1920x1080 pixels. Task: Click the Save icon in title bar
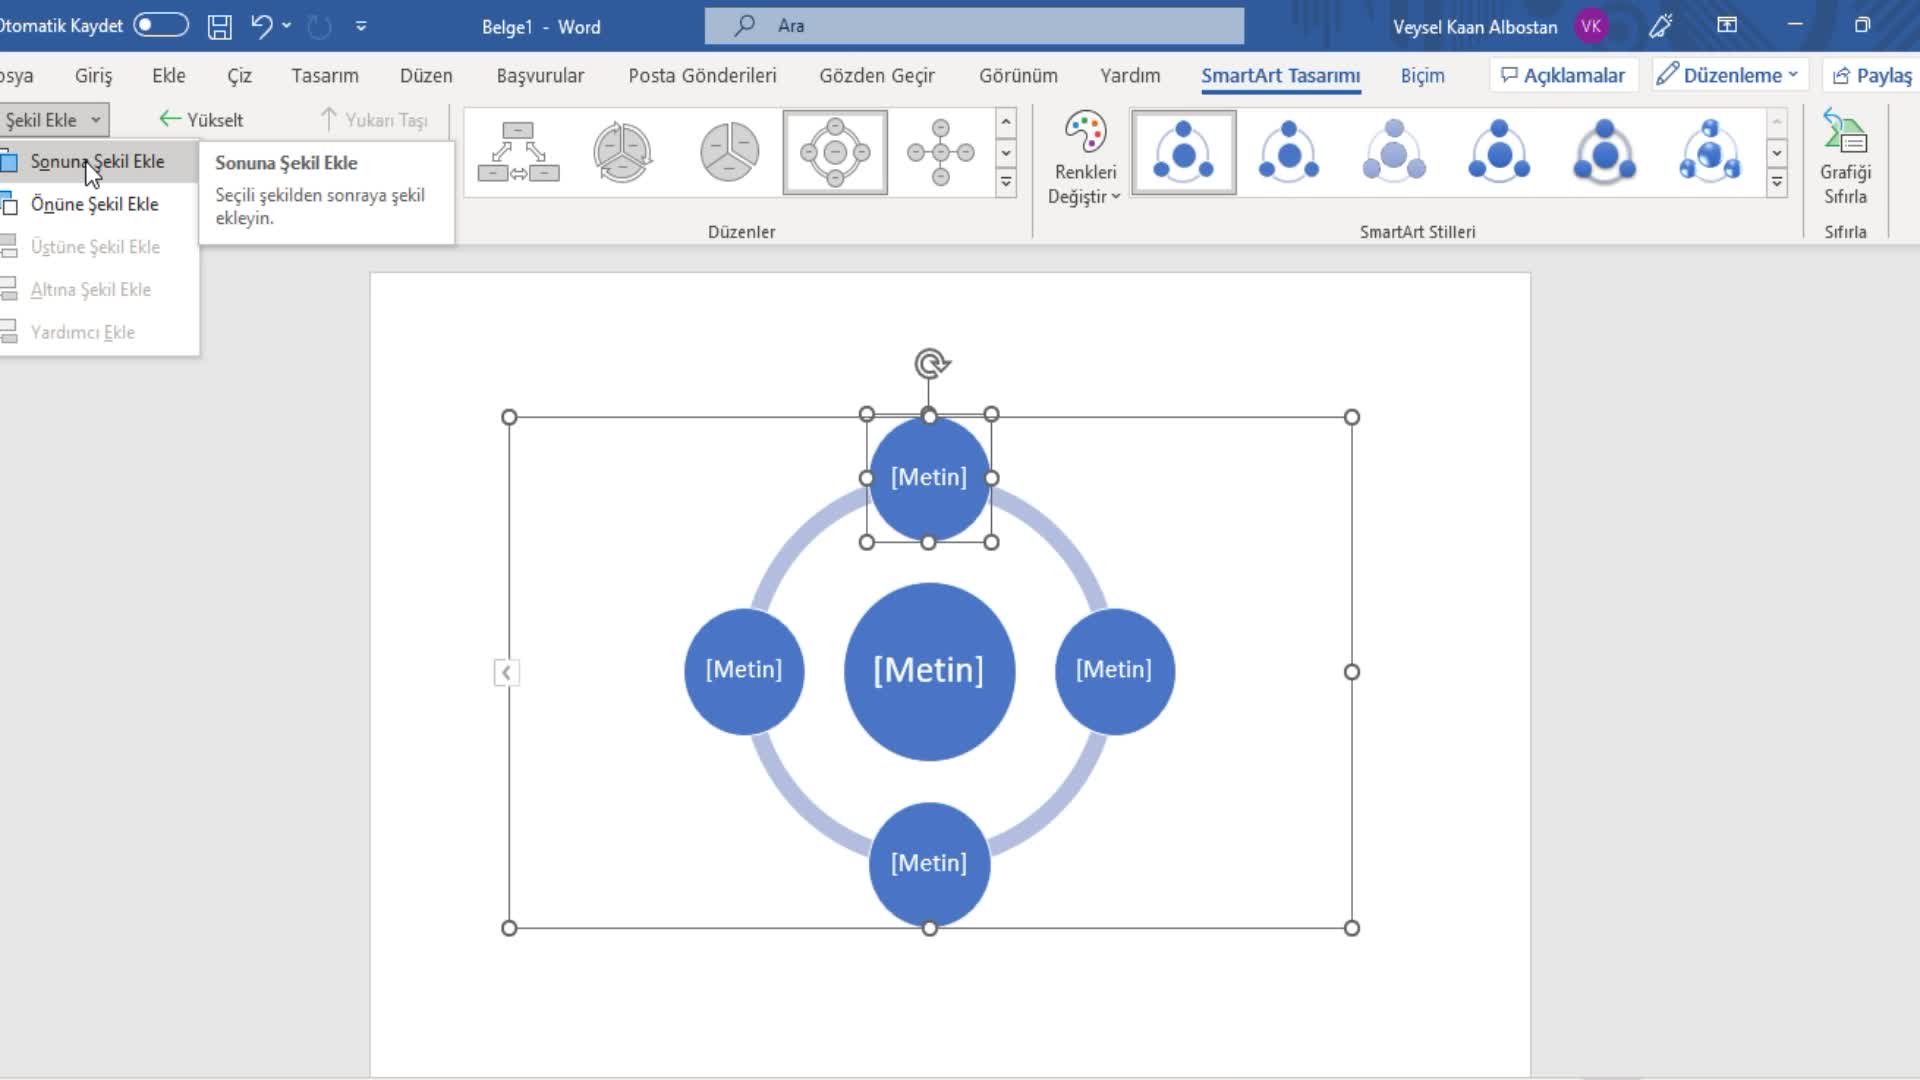(219, 27)
